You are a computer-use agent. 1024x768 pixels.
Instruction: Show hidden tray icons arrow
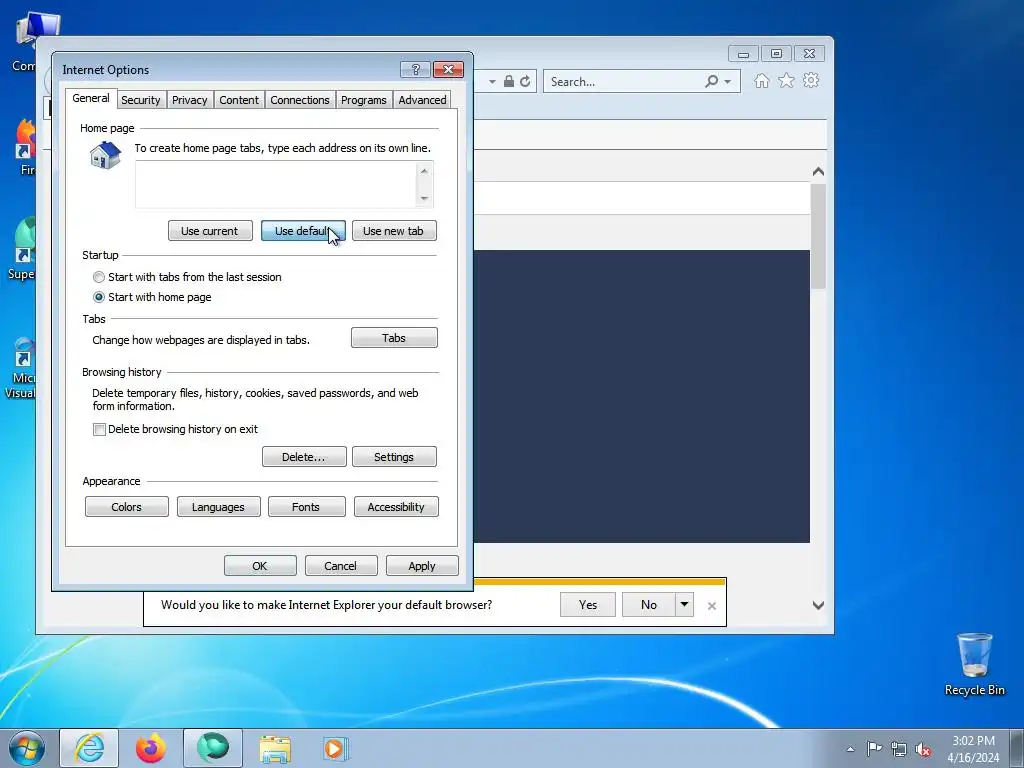tap(850, 749)
